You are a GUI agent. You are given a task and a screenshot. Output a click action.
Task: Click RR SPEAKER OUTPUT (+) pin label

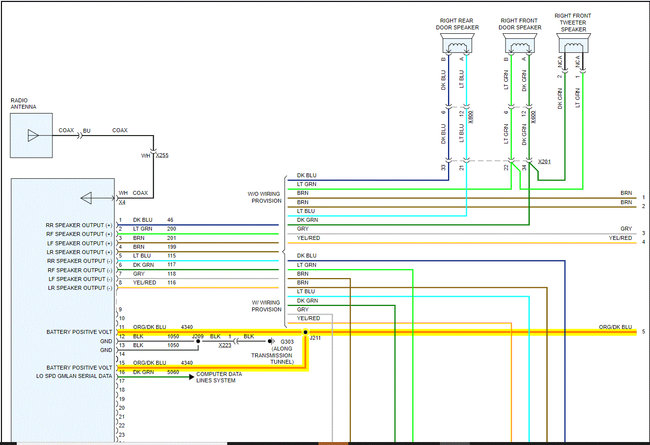[79, 225]
